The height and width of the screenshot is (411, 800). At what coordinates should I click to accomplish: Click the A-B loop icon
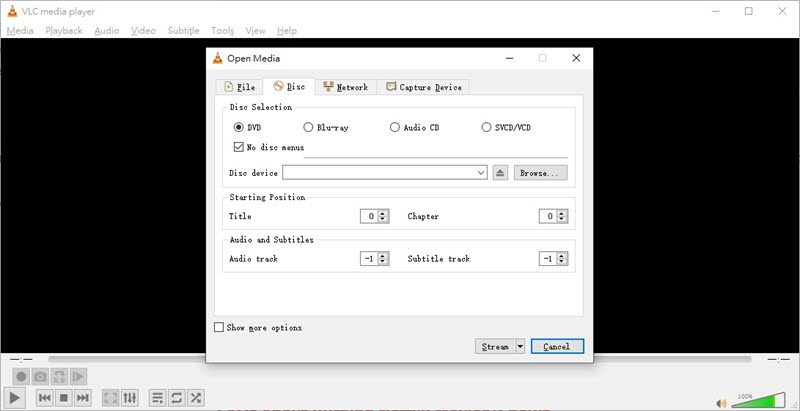pos(59,377)
